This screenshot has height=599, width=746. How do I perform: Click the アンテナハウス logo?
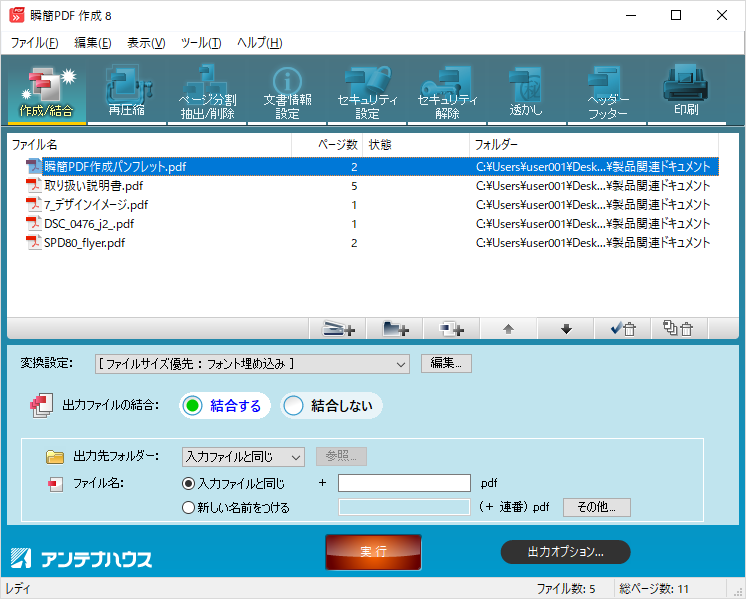point(81,559)
